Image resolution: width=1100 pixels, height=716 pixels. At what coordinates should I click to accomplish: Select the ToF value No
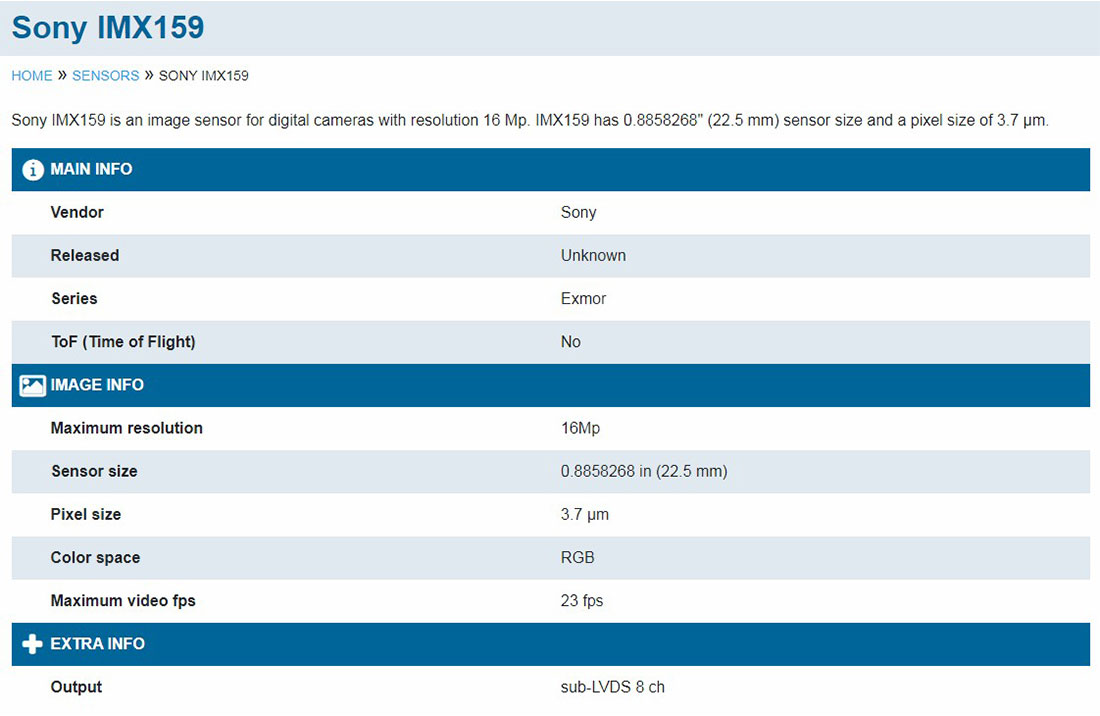point(570,342)
